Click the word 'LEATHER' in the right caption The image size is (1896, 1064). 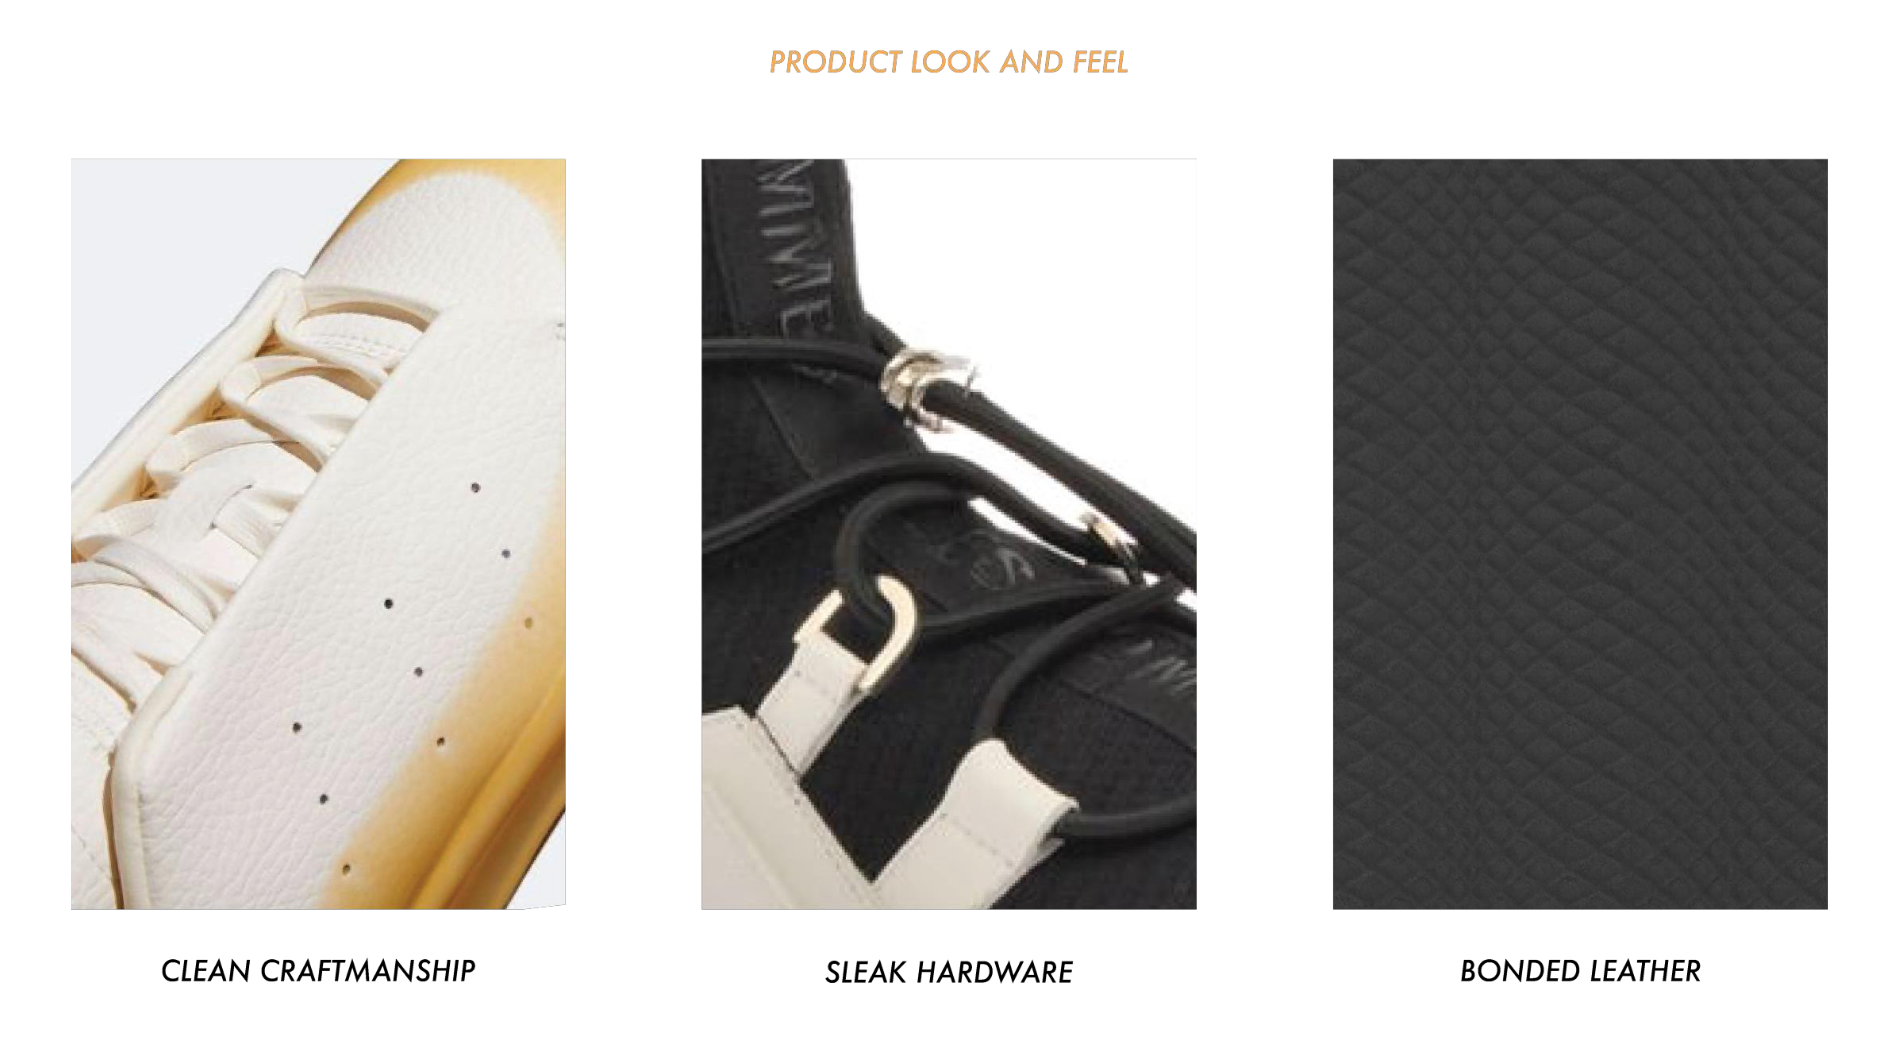click(x=1645, y=971)
